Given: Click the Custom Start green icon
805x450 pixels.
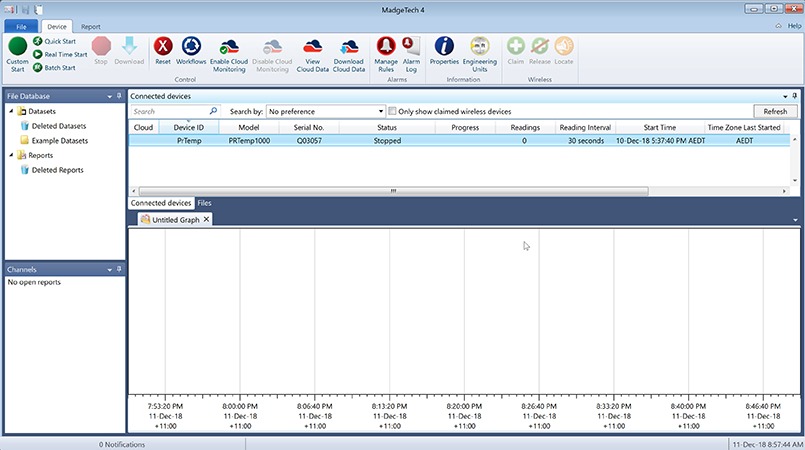Looking at the screenshot, I should pos(17,46).
